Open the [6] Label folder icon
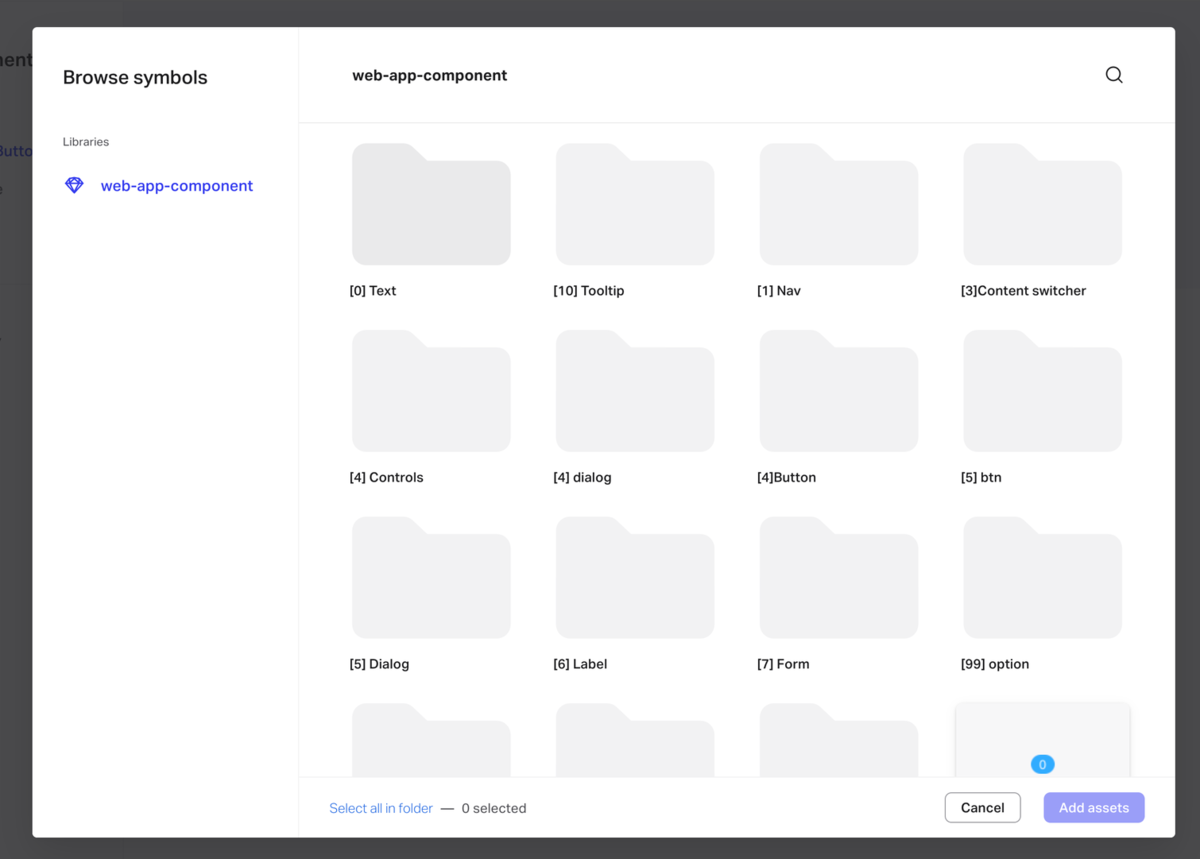This screenshot has height=859, width=1200. pos(635,577)
